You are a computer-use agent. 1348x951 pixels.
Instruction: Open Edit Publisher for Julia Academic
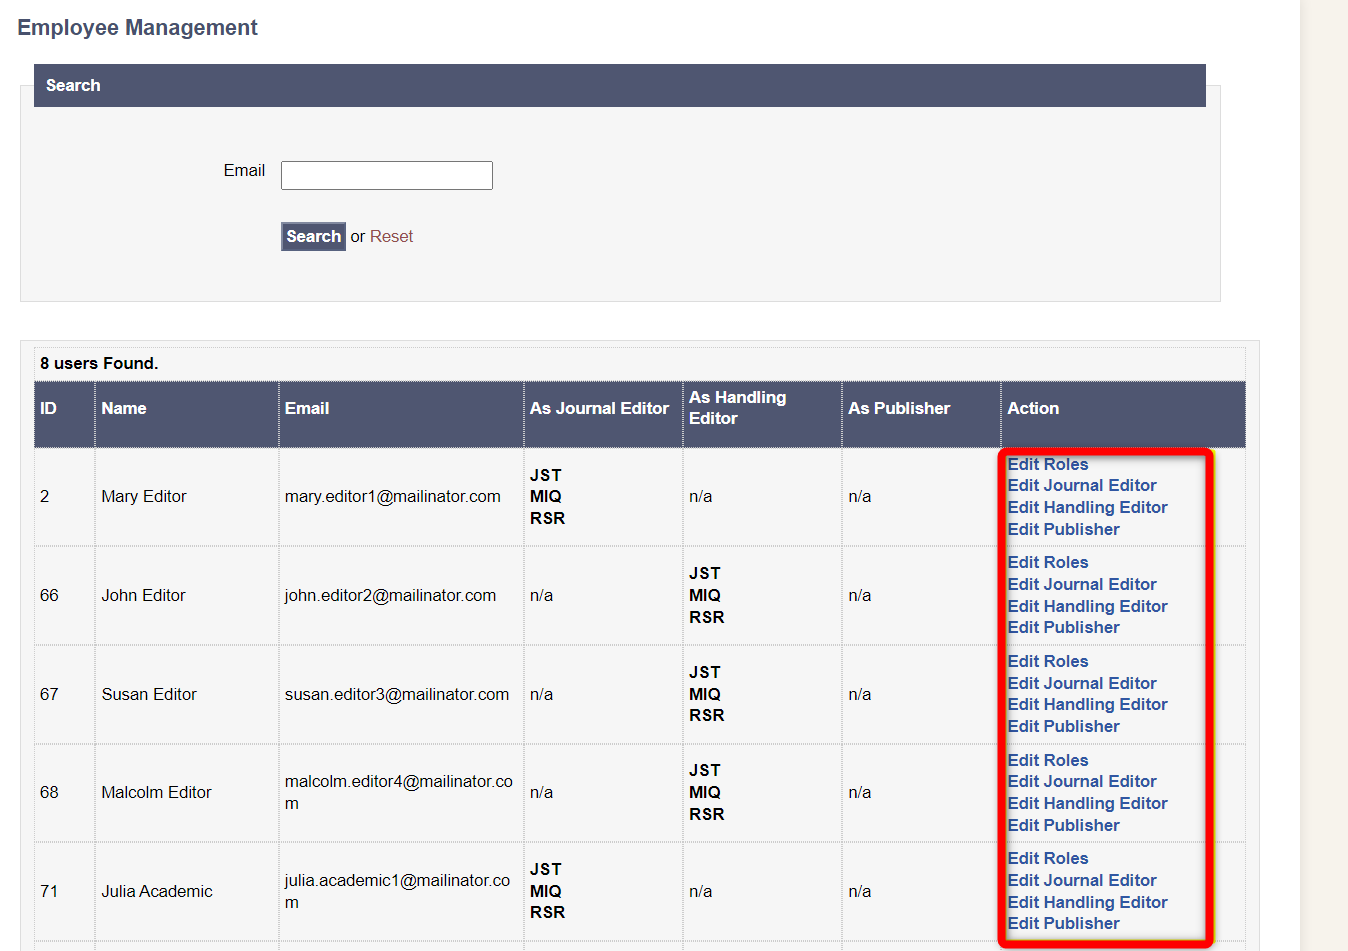point(1063,924)
